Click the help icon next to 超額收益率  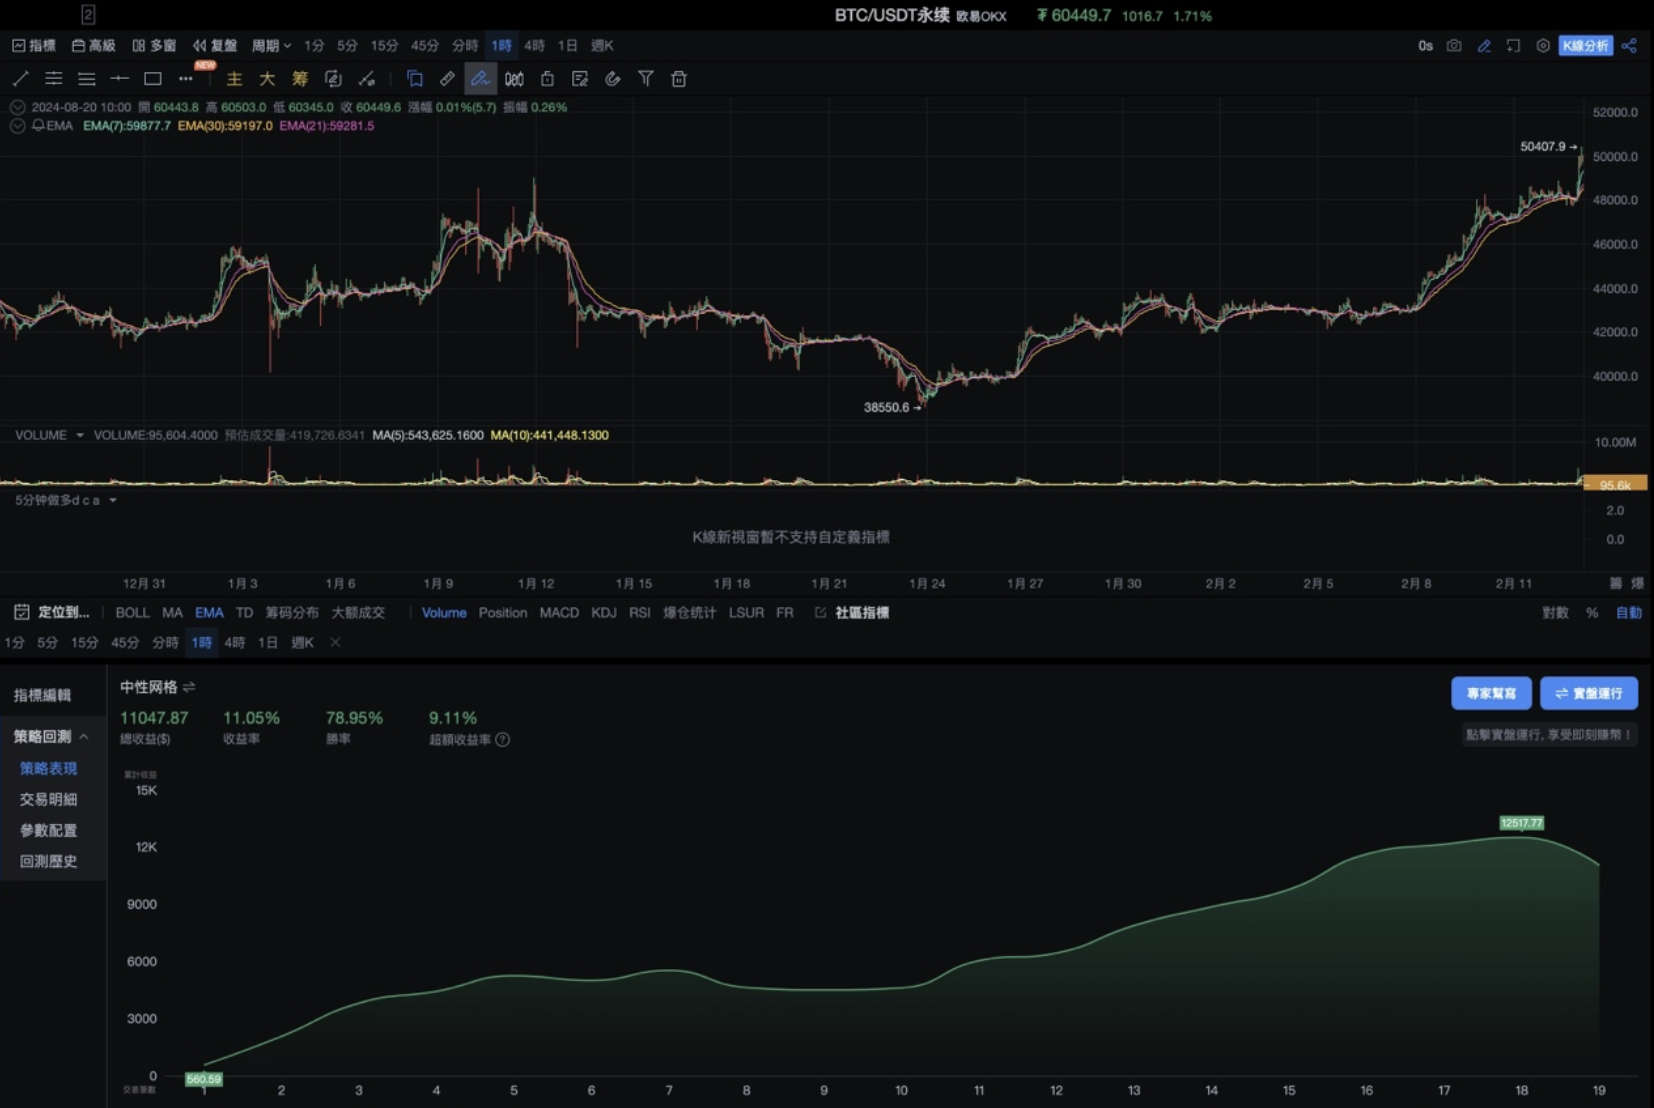pyautogui.click(x=503, y=740)
